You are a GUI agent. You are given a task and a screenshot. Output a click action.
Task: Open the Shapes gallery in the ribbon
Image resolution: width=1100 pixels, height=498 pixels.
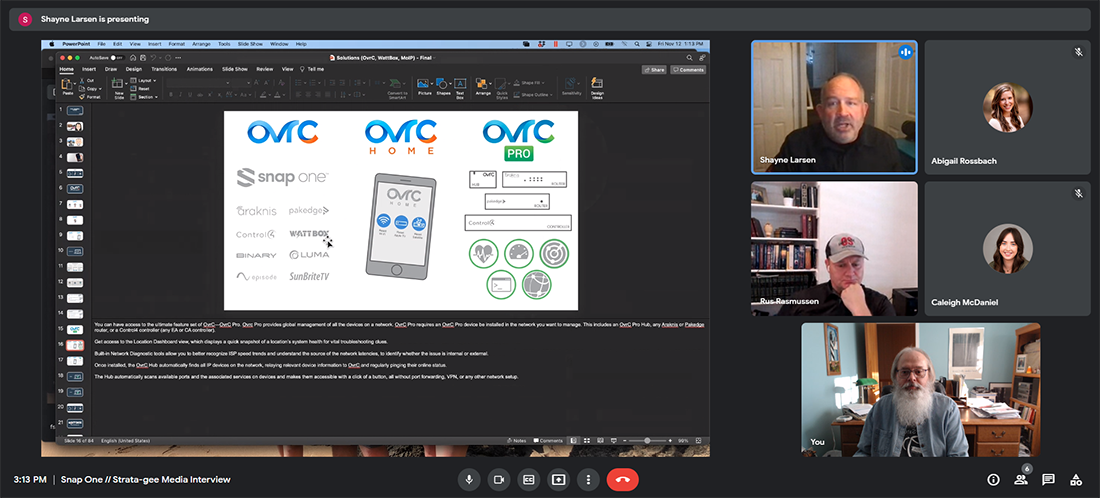point(443,87)
